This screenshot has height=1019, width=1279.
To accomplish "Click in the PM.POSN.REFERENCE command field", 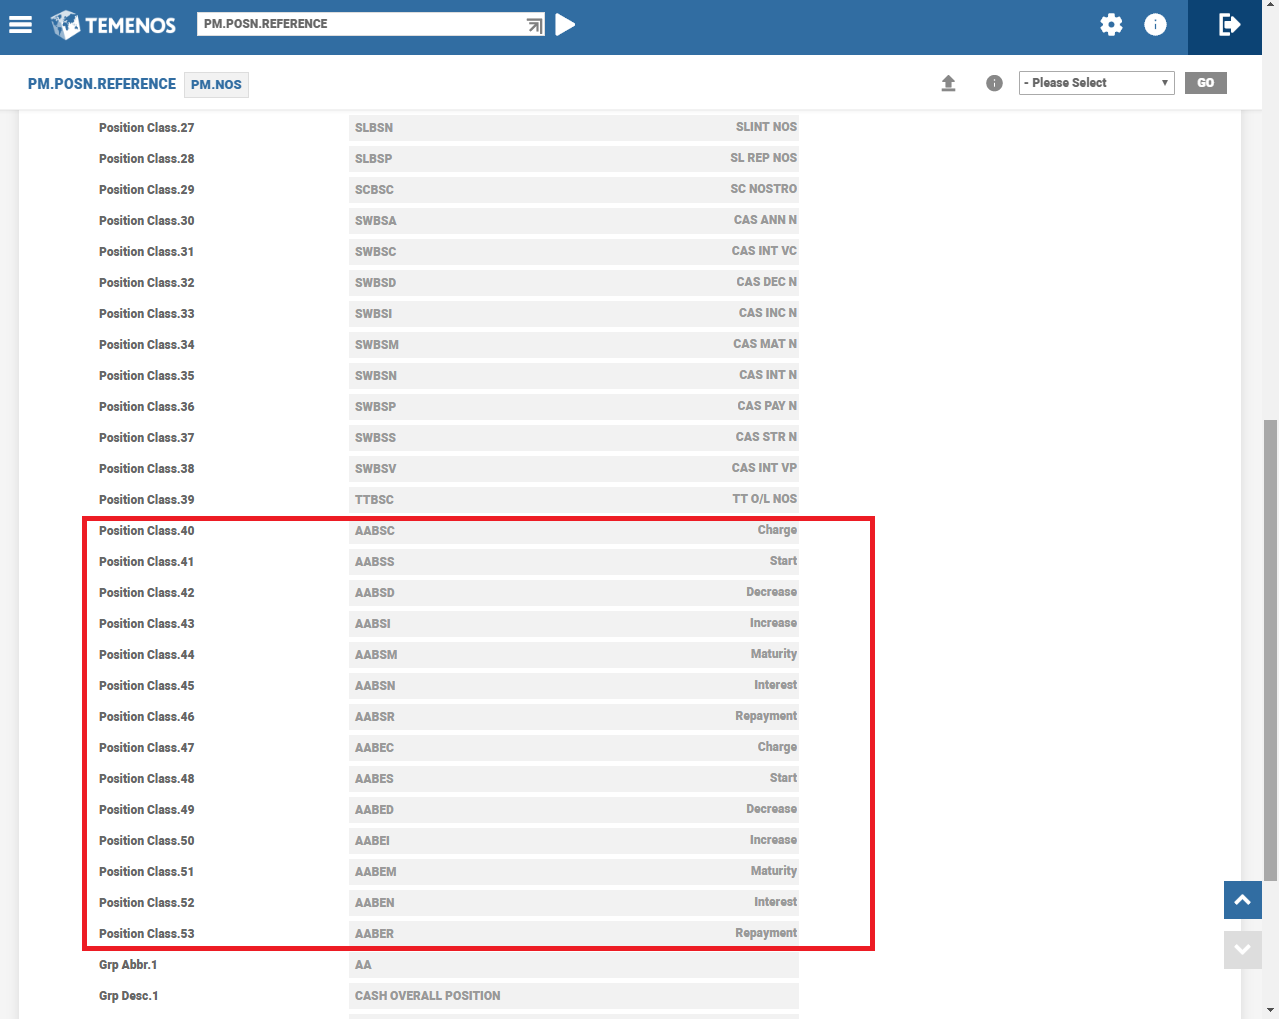I will (x=360, y=24).
